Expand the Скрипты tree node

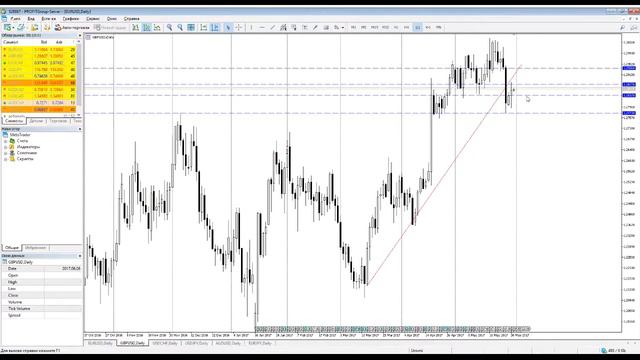(x=6, y=159)
